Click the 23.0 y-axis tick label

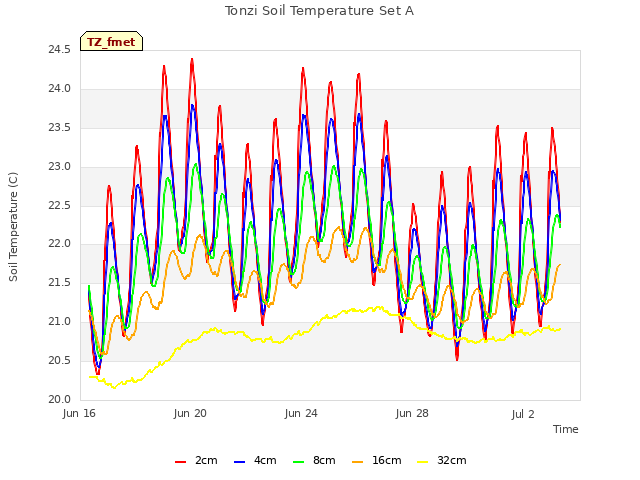tap(60, 167)
